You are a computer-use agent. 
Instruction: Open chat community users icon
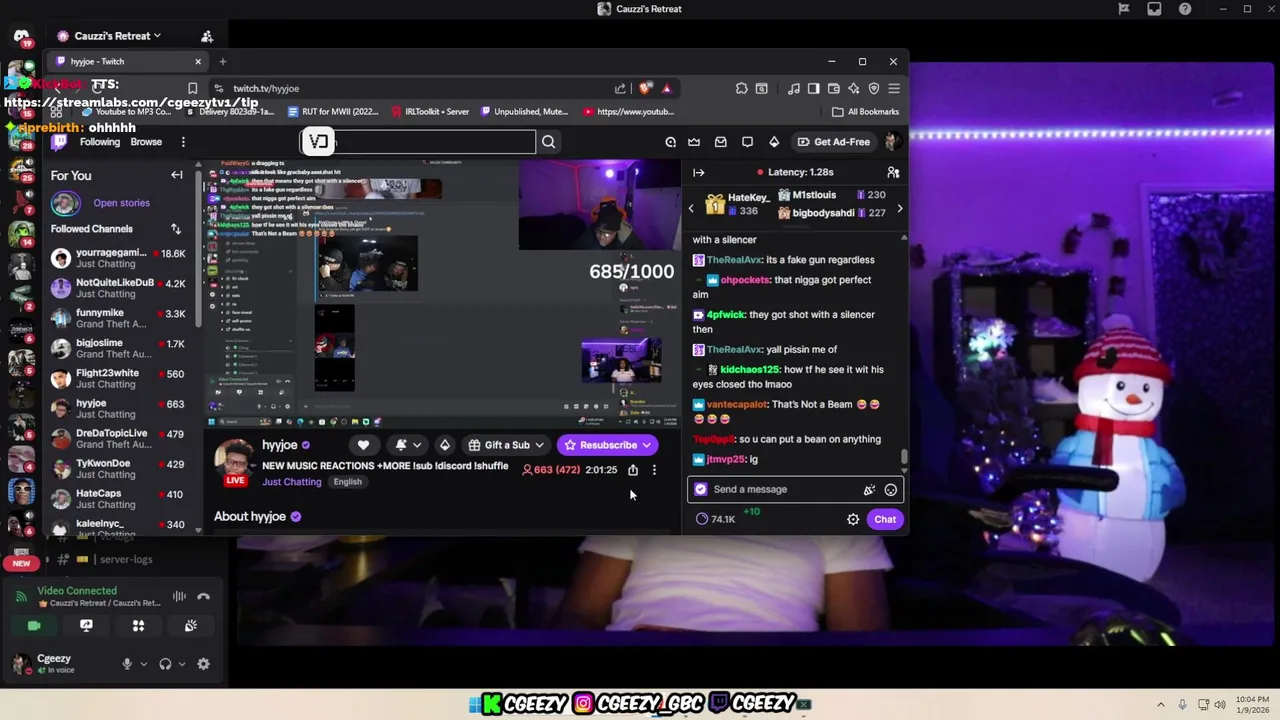pyautogui.click(x=893, y=173)
